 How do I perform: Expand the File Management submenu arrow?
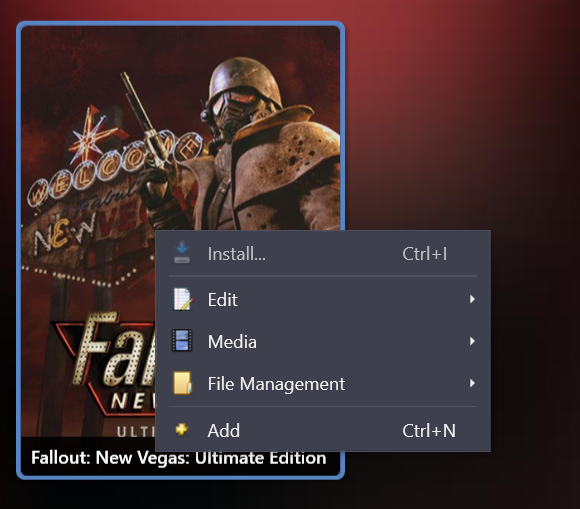472,383
